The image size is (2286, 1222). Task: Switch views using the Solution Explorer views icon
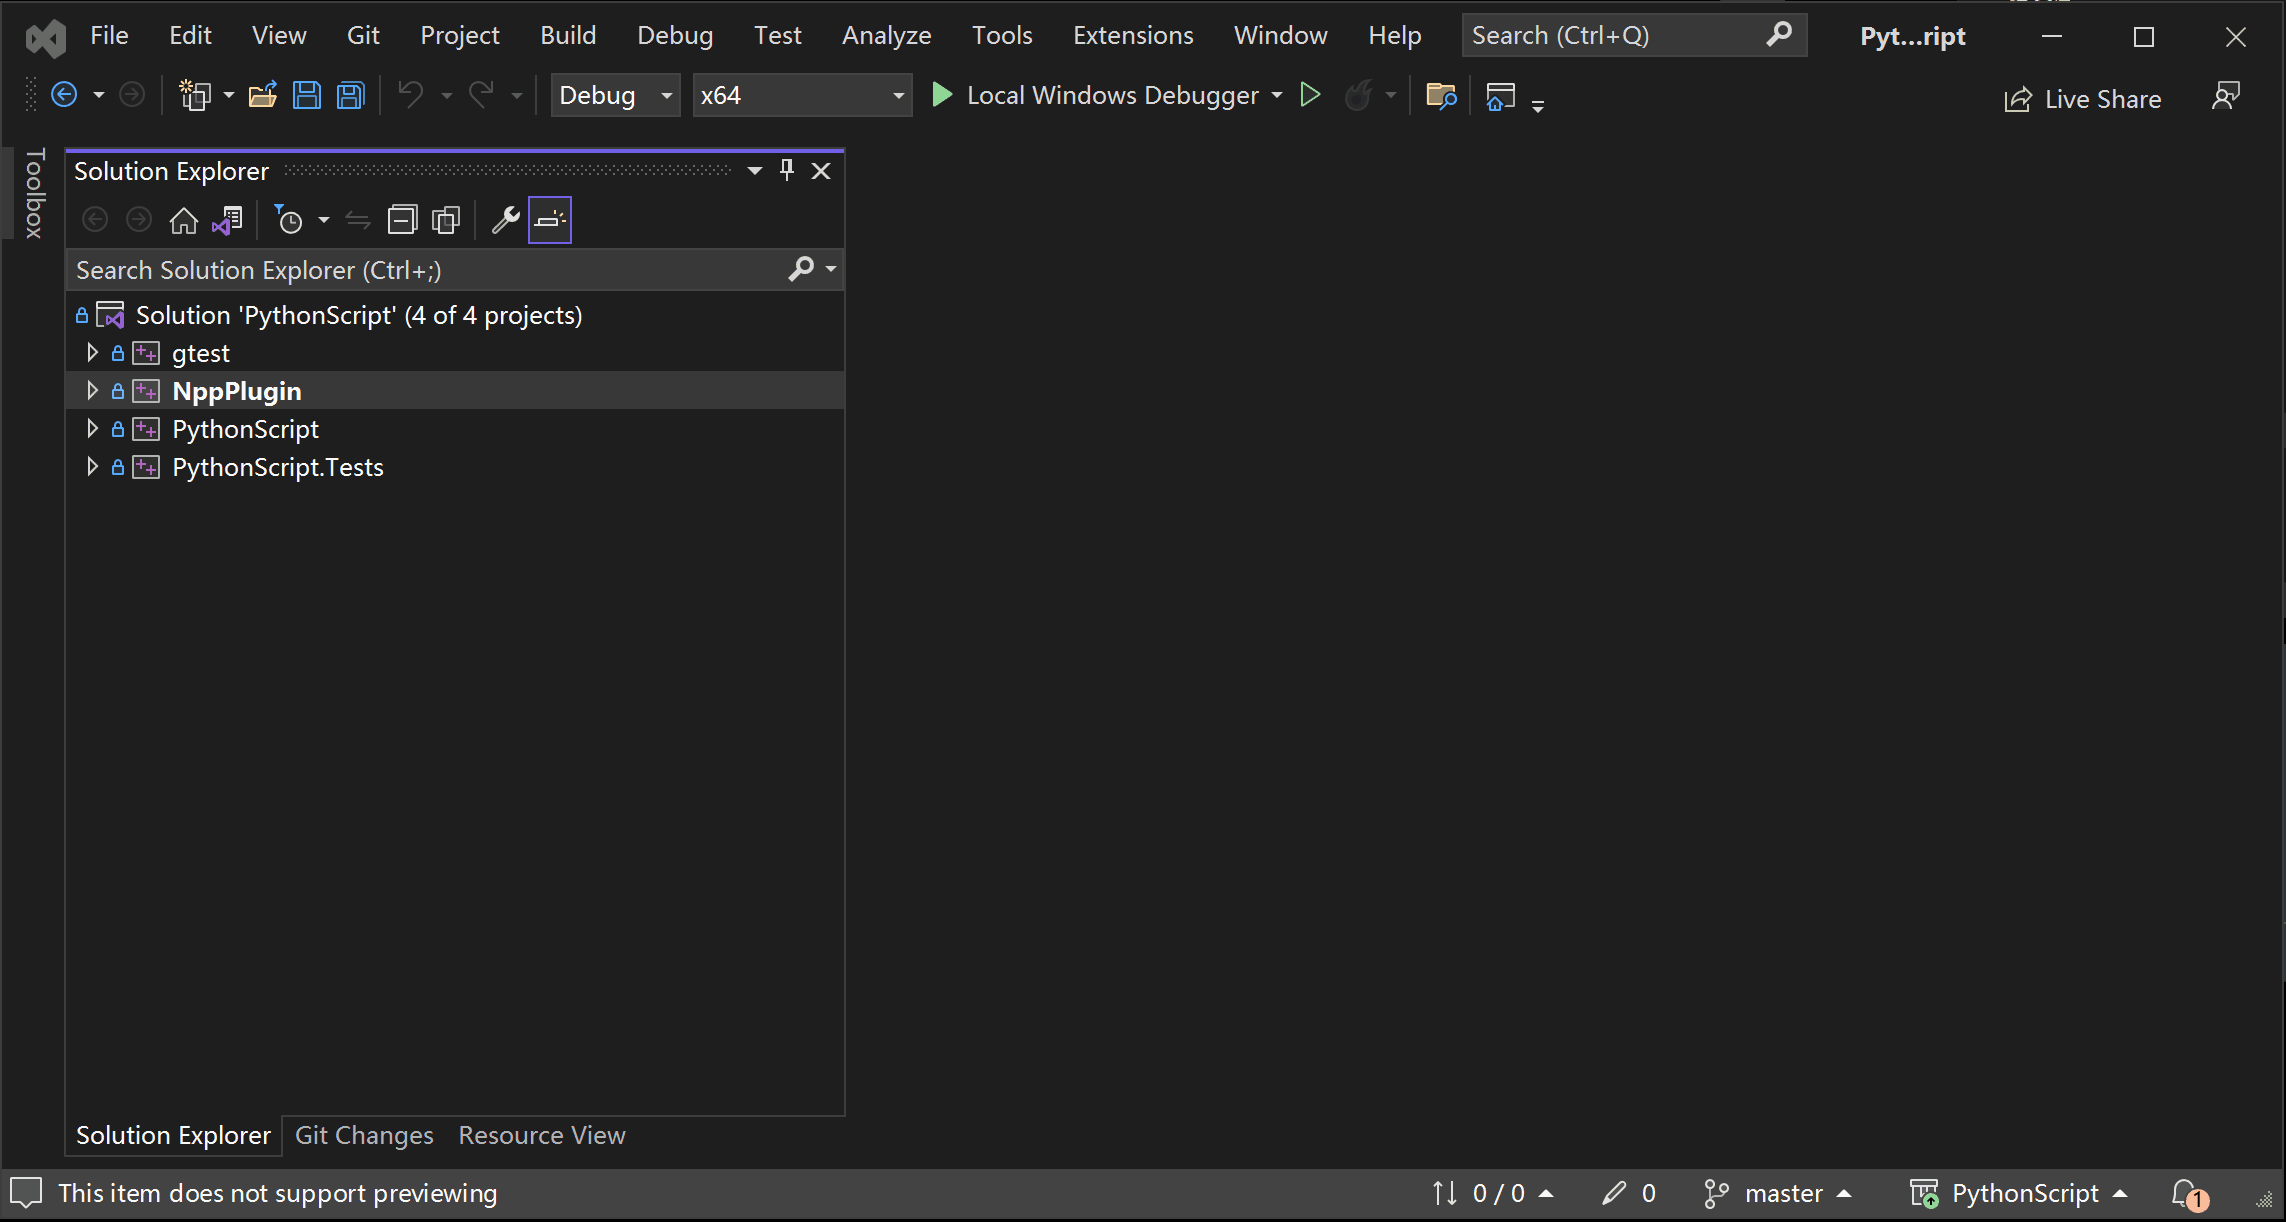tap(227, 220)
